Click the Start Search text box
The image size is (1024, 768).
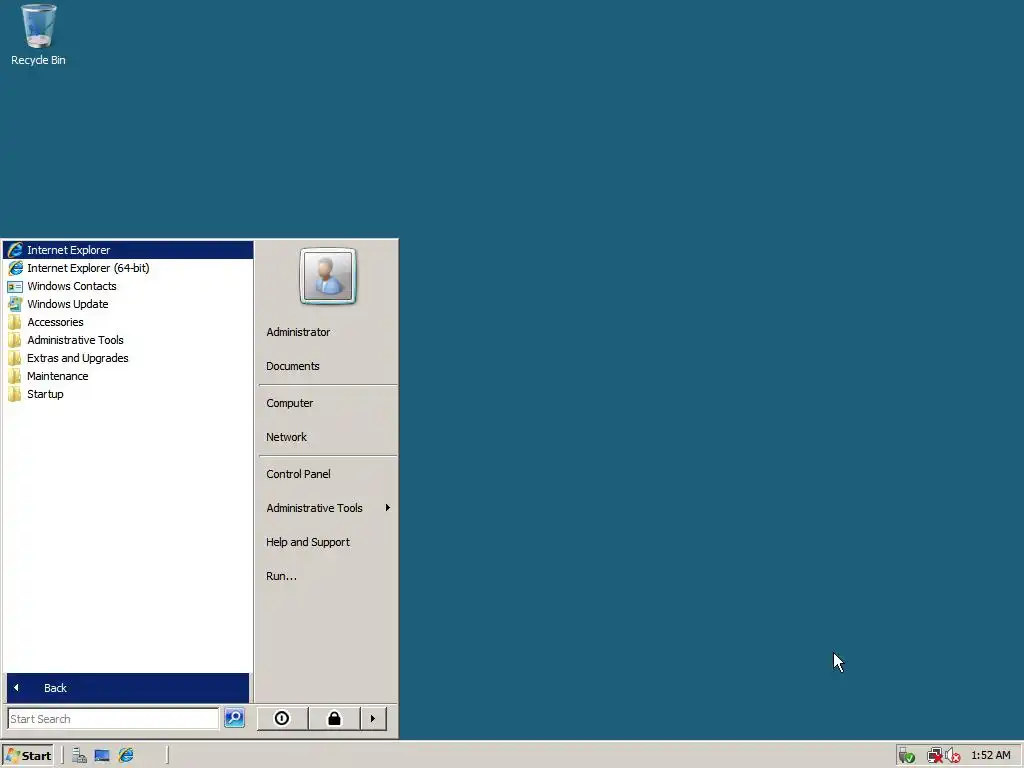click(x=113, y=718)
